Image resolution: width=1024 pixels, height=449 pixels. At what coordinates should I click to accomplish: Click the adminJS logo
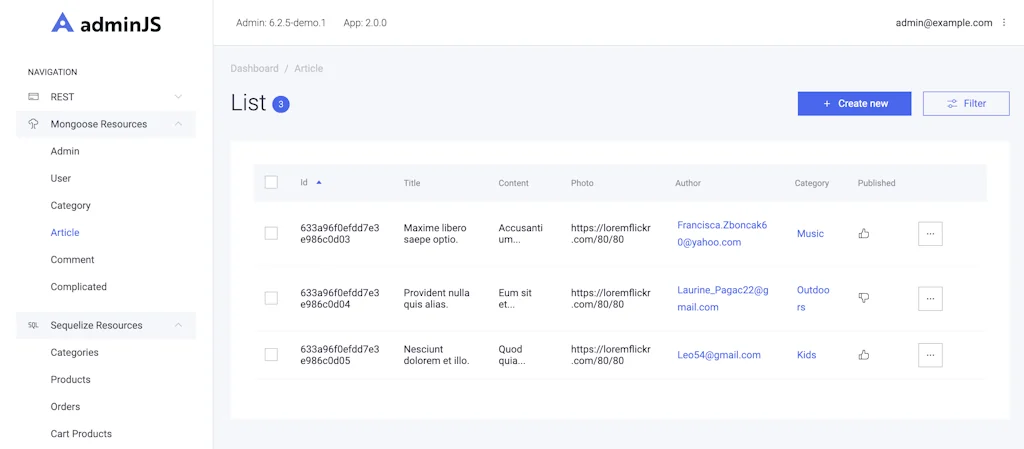point(106,23)
